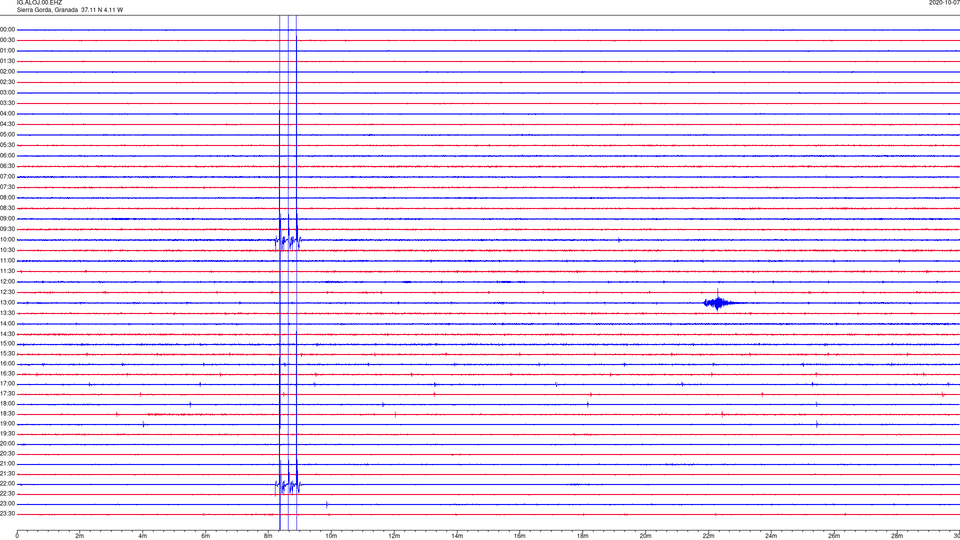Click the 23:00 time label
The image size is (960, 540).
tap(8, 503)
